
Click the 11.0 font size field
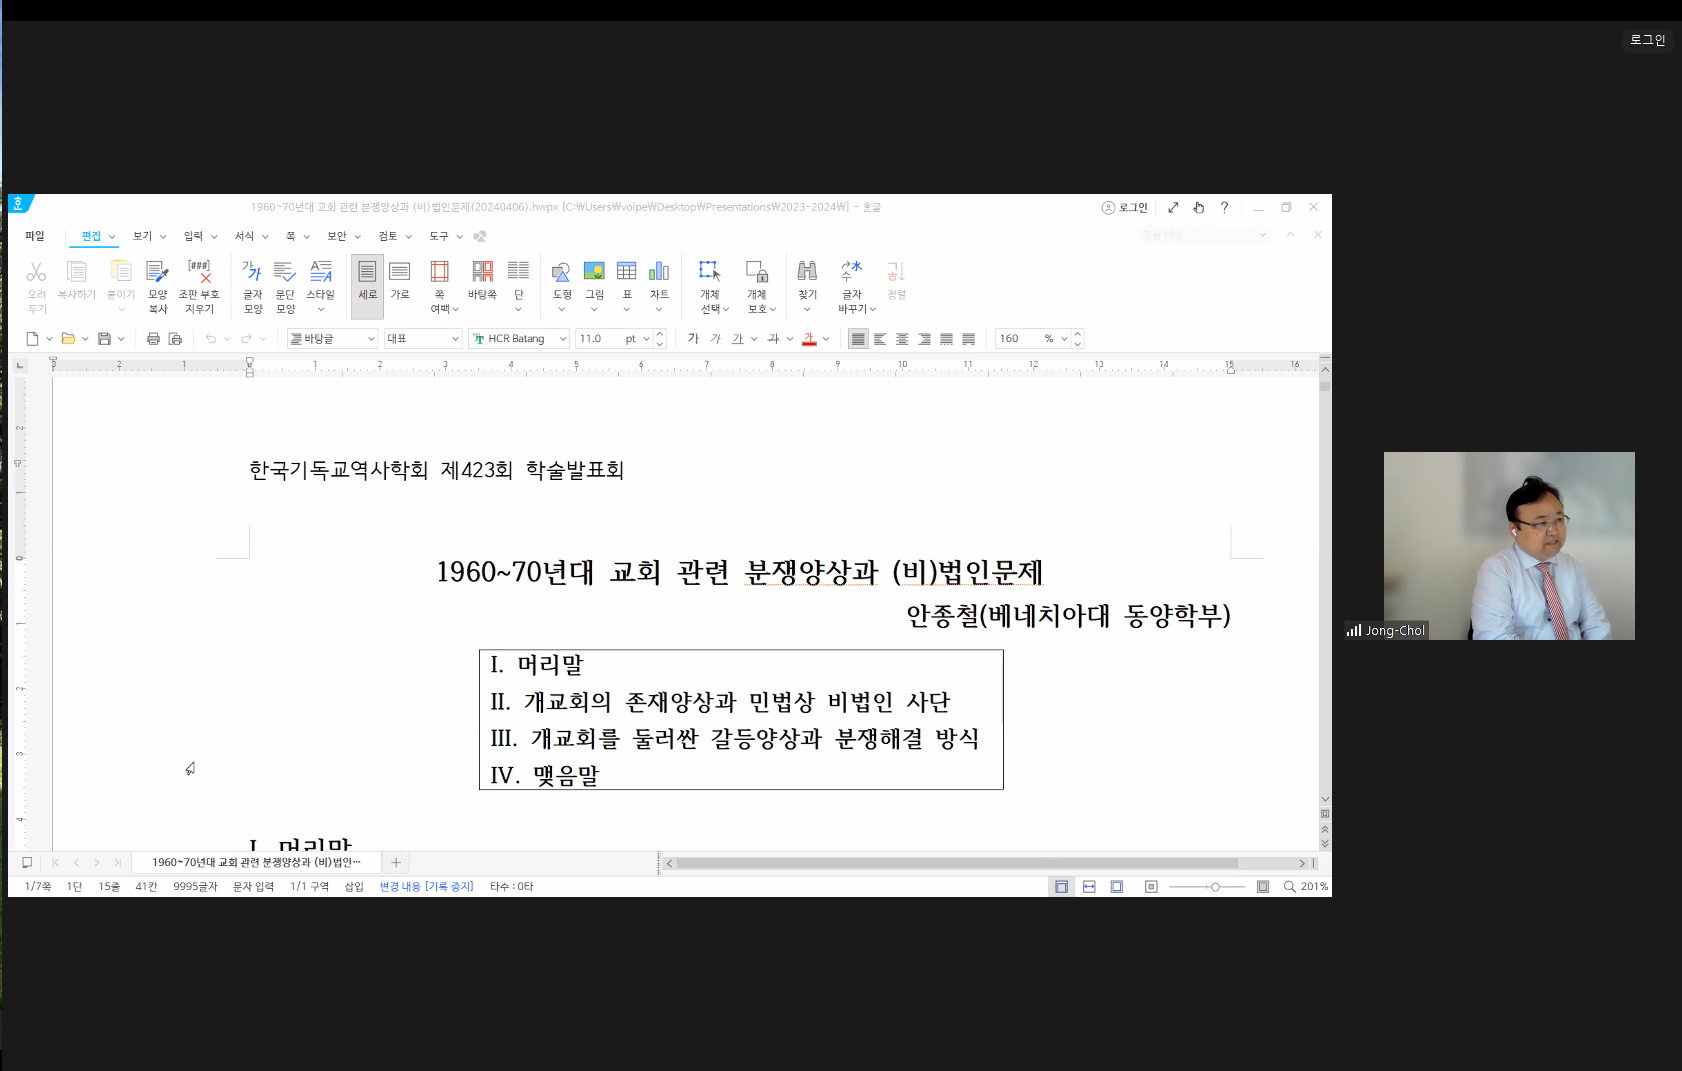tap(598, 339)
